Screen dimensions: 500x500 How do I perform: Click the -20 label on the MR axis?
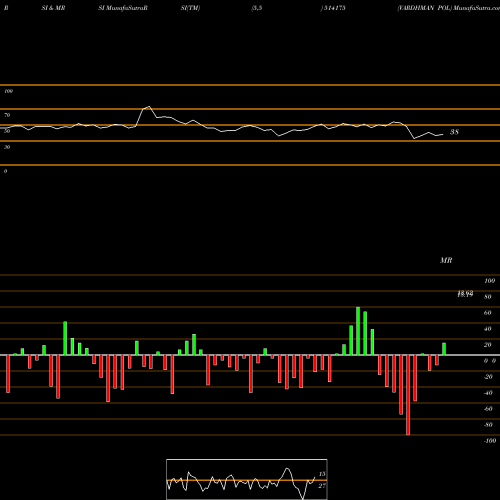click(x=488, y=377)
